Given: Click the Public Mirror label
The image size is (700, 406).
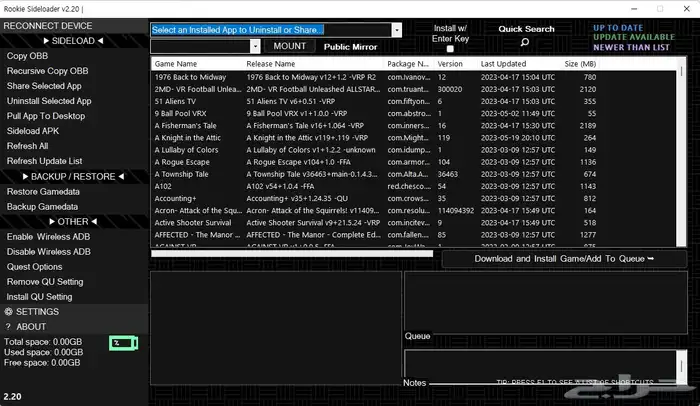Looking at the screenshot, I should point(350,47).
